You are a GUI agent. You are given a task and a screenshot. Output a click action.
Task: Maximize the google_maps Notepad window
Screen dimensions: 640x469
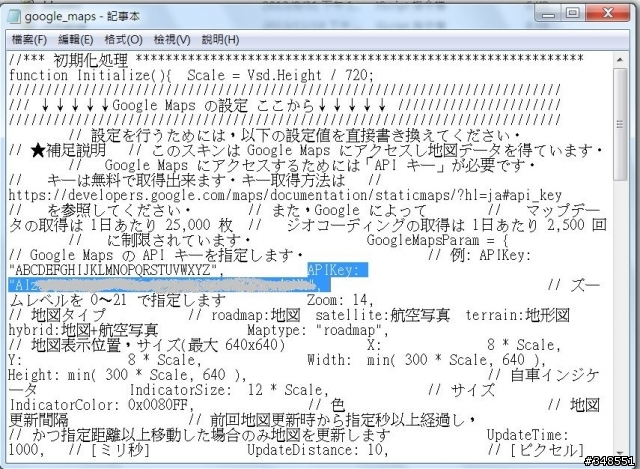(x=573, y=14)
